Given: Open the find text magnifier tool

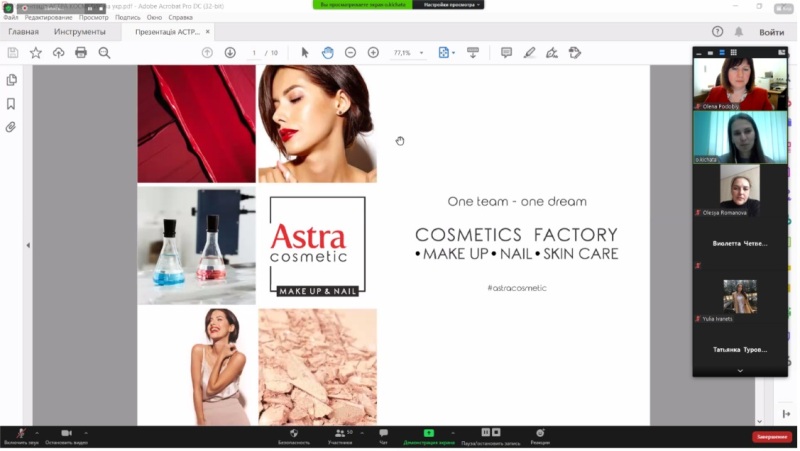Looking at the screenshot, I should (104, 53).
